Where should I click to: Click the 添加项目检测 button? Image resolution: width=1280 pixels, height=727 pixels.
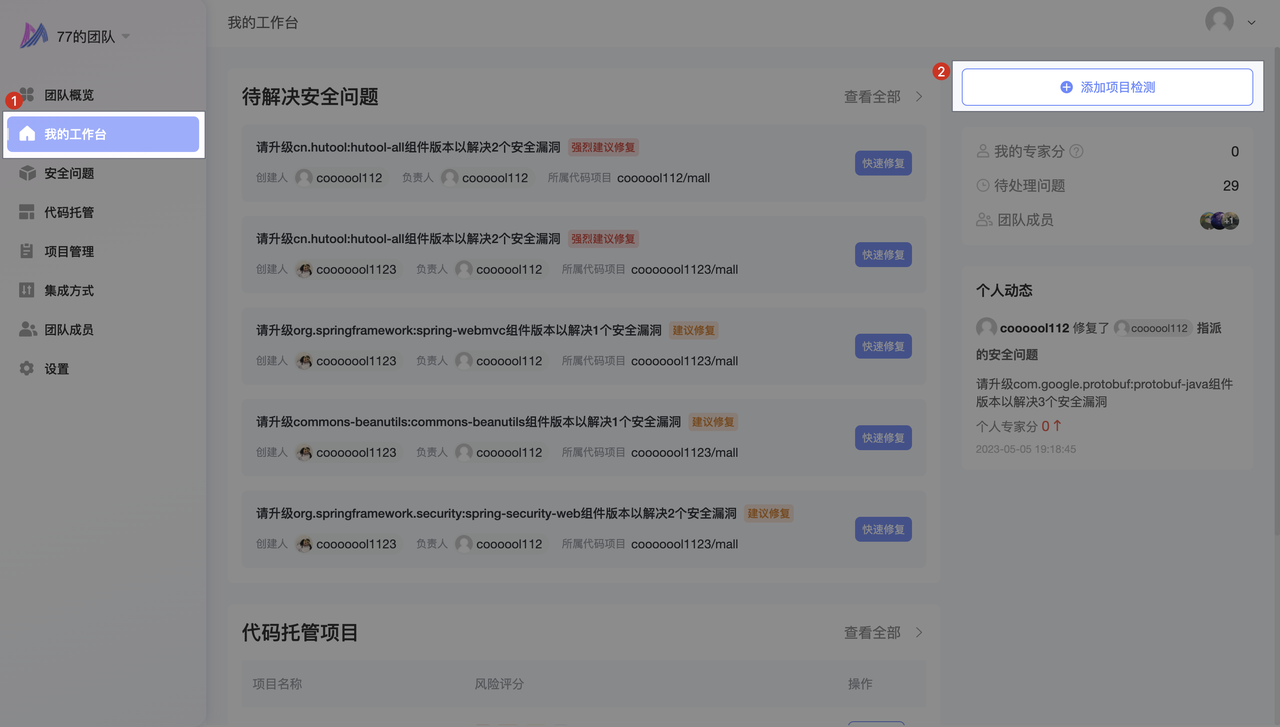(1107, 87)
